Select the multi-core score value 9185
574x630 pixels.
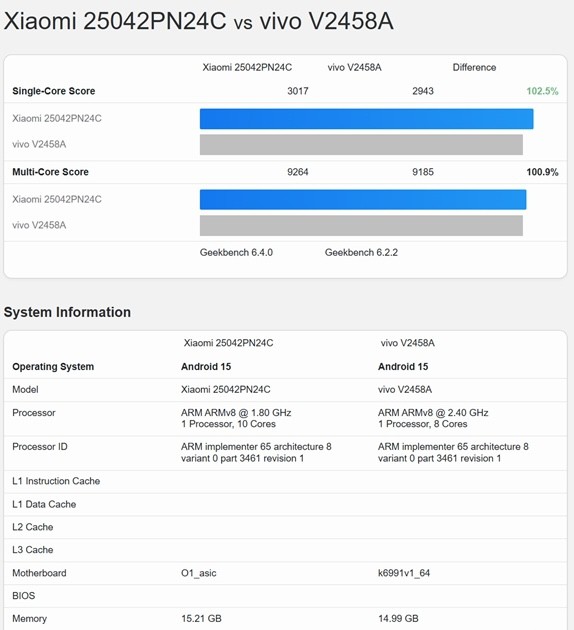[423, 172]
